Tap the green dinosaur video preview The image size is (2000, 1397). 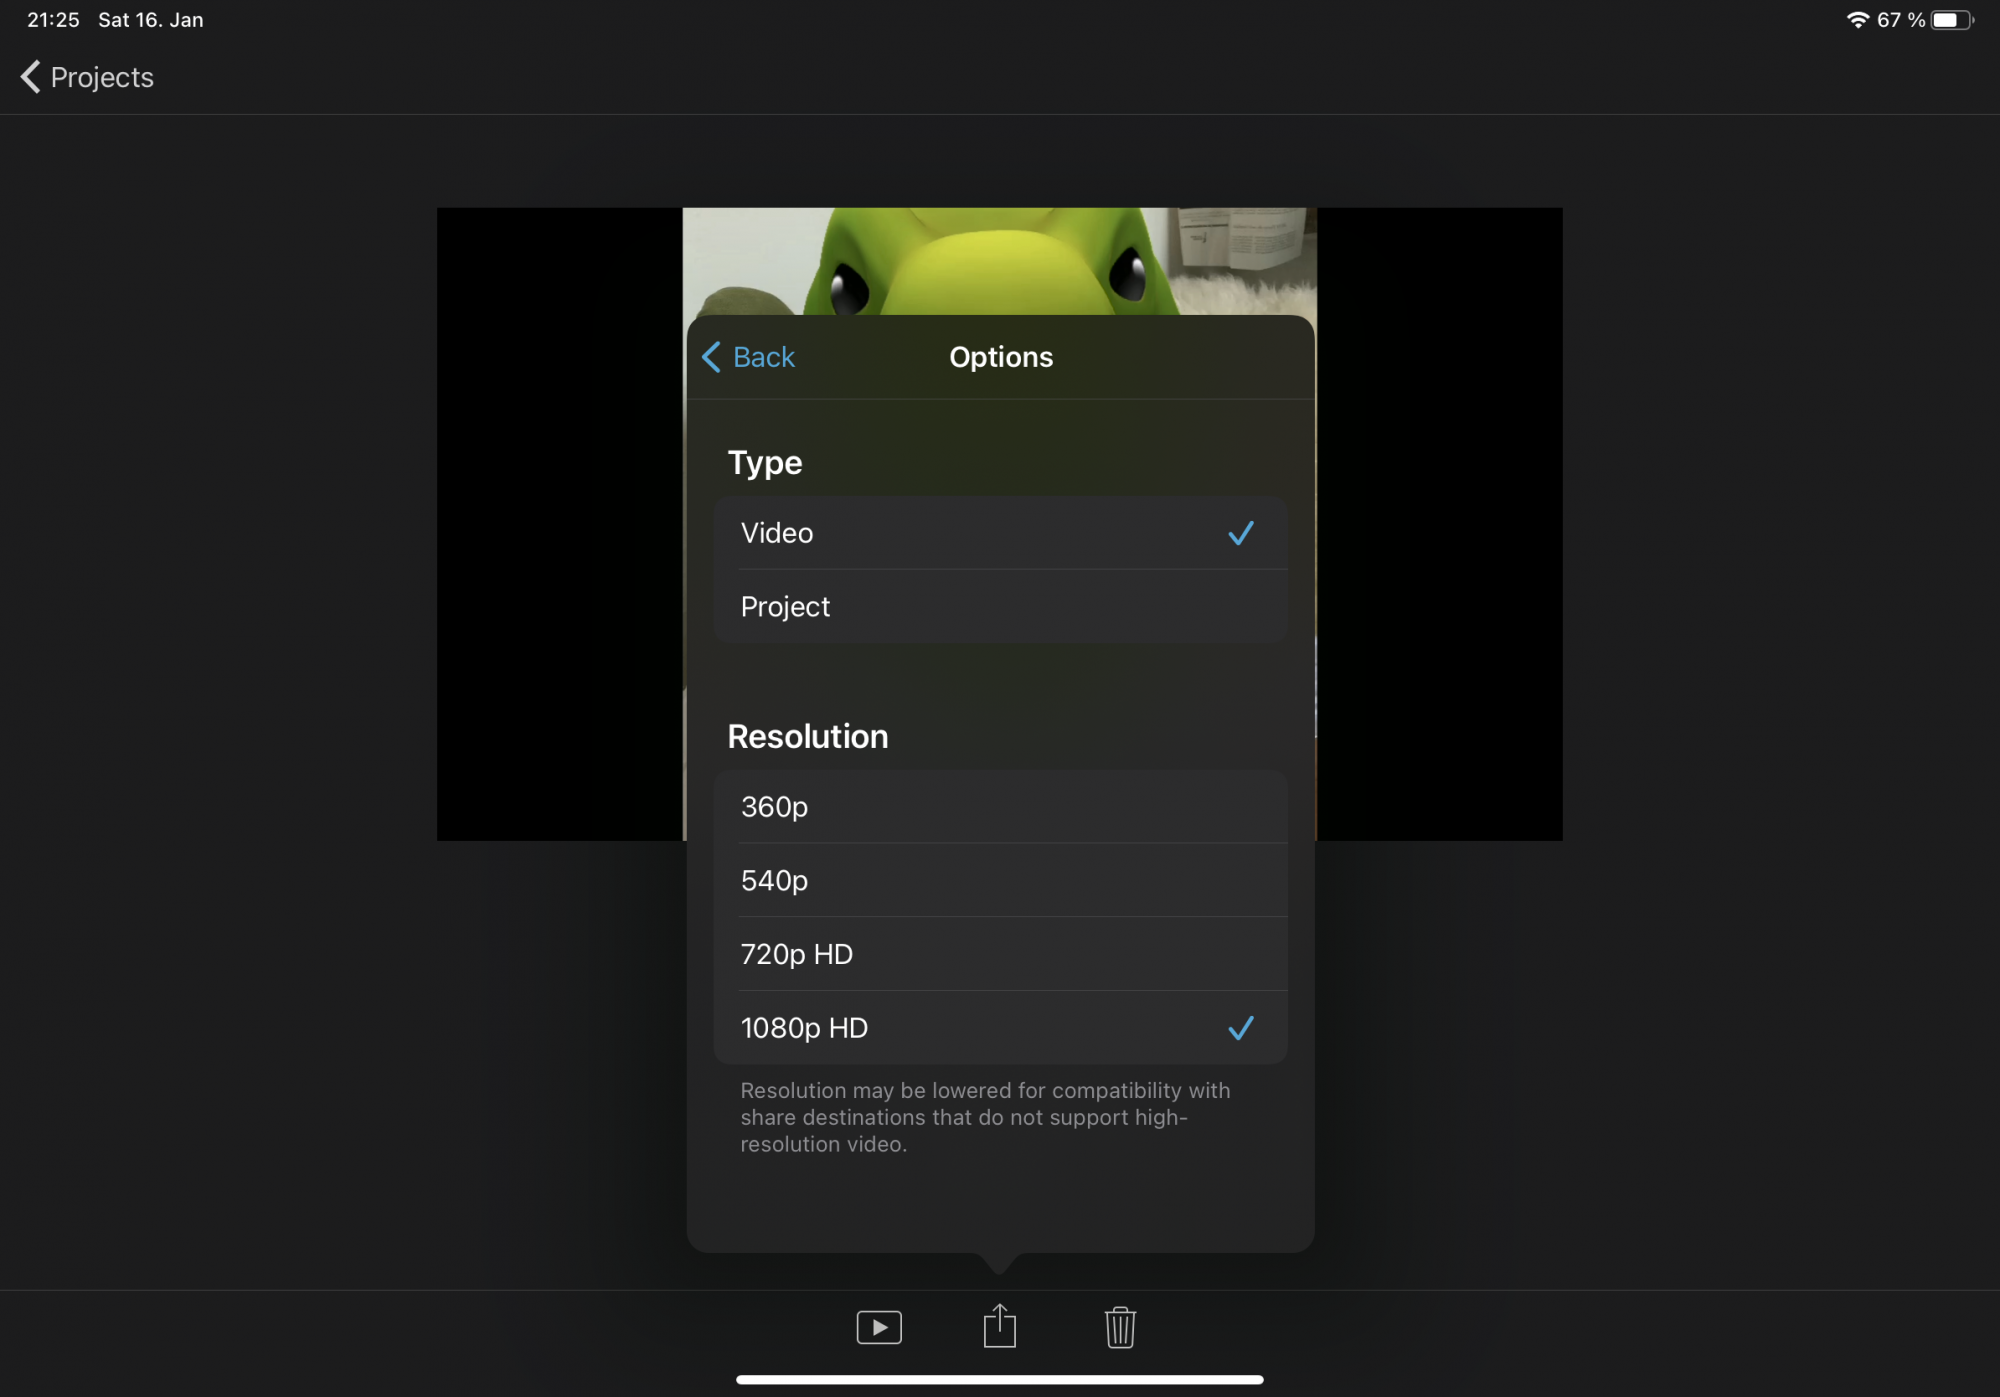[x=998, y=260]
